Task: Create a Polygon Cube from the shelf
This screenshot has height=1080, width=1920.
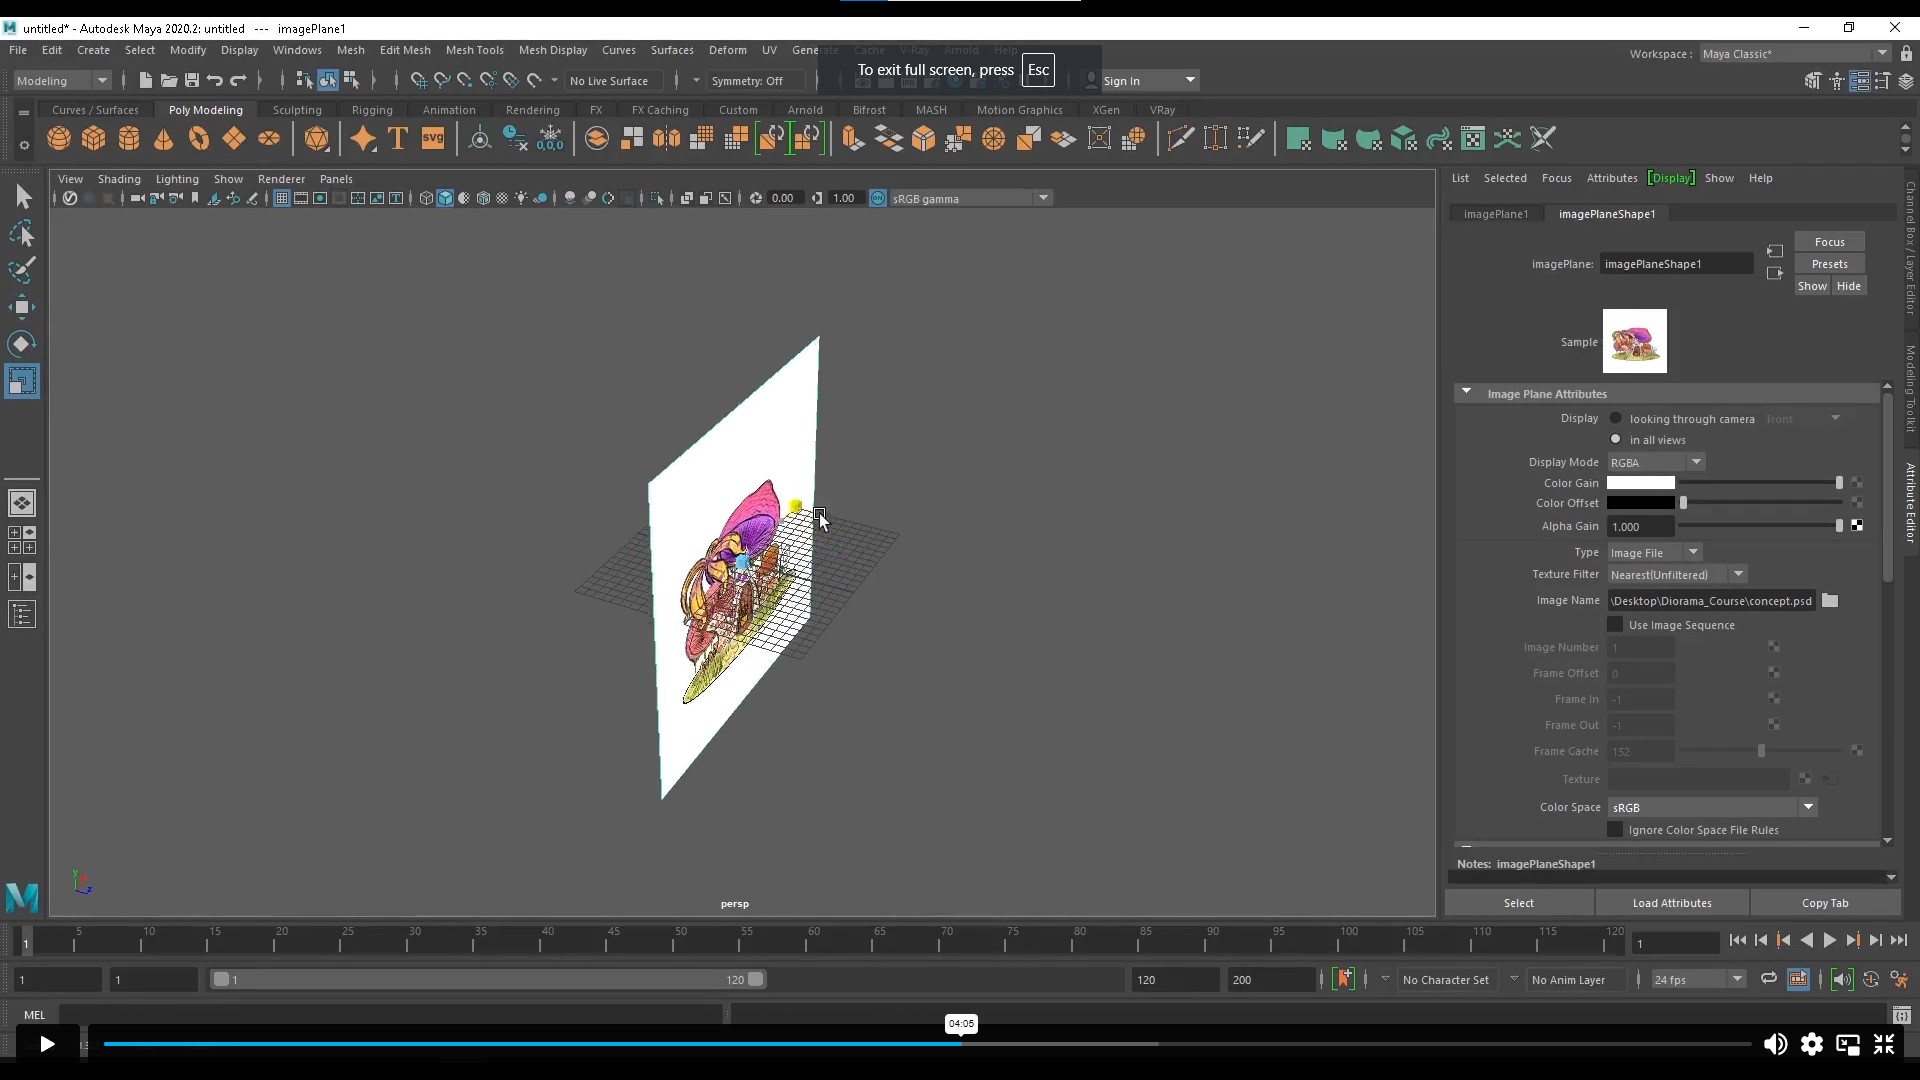Action: (93, 138)
